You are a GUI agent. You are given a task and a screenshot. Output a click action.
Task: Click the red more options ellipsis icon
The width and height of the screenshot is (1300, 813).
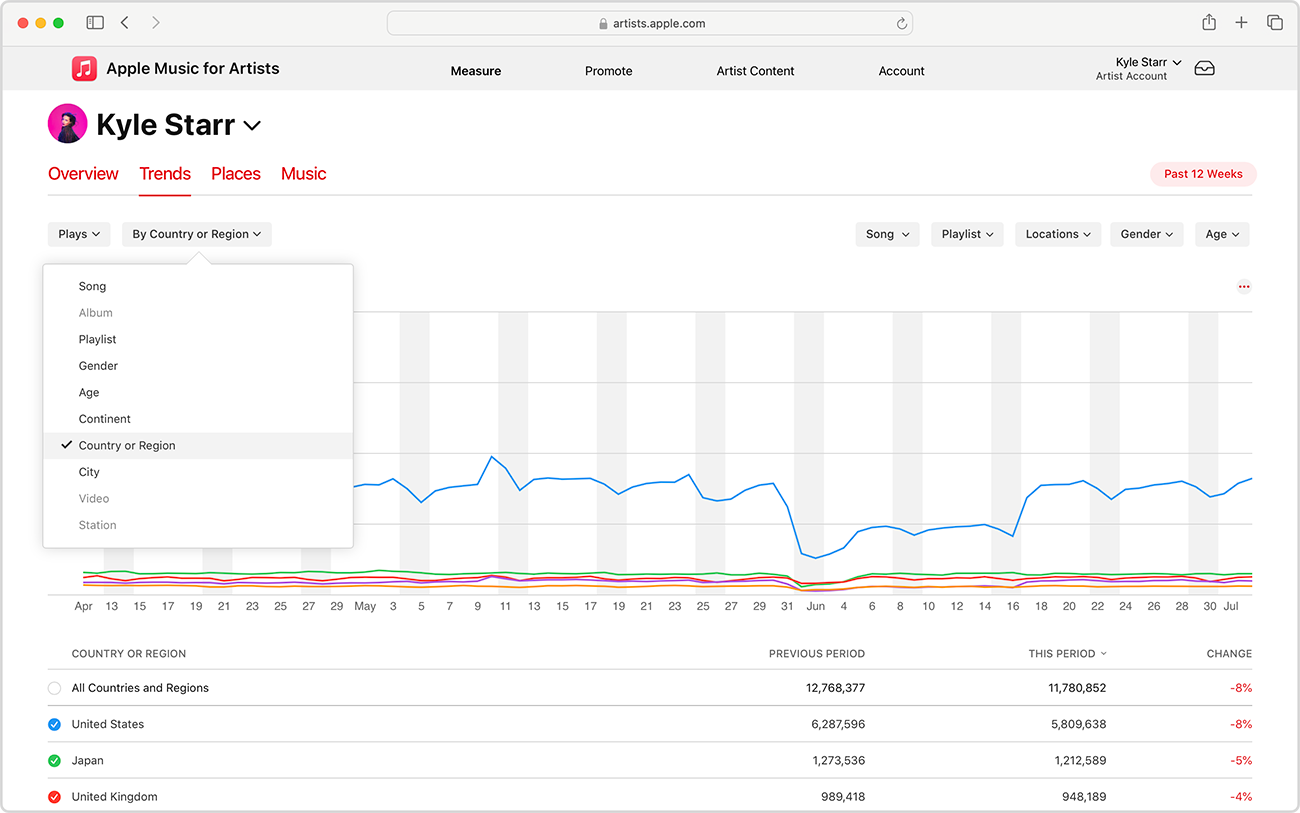(x=1244, y=287)
